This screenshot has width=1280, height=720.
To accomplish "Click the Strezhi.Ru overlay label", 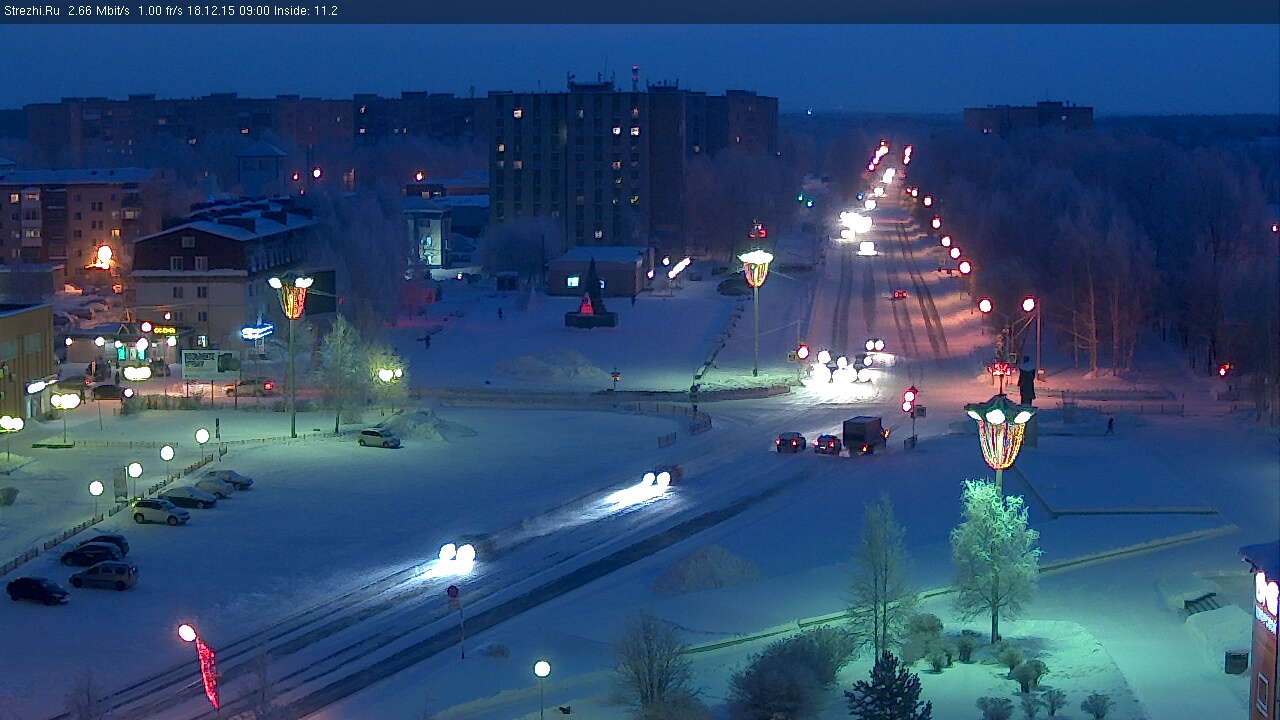I will pyautogui.click(x=31, y=11).
